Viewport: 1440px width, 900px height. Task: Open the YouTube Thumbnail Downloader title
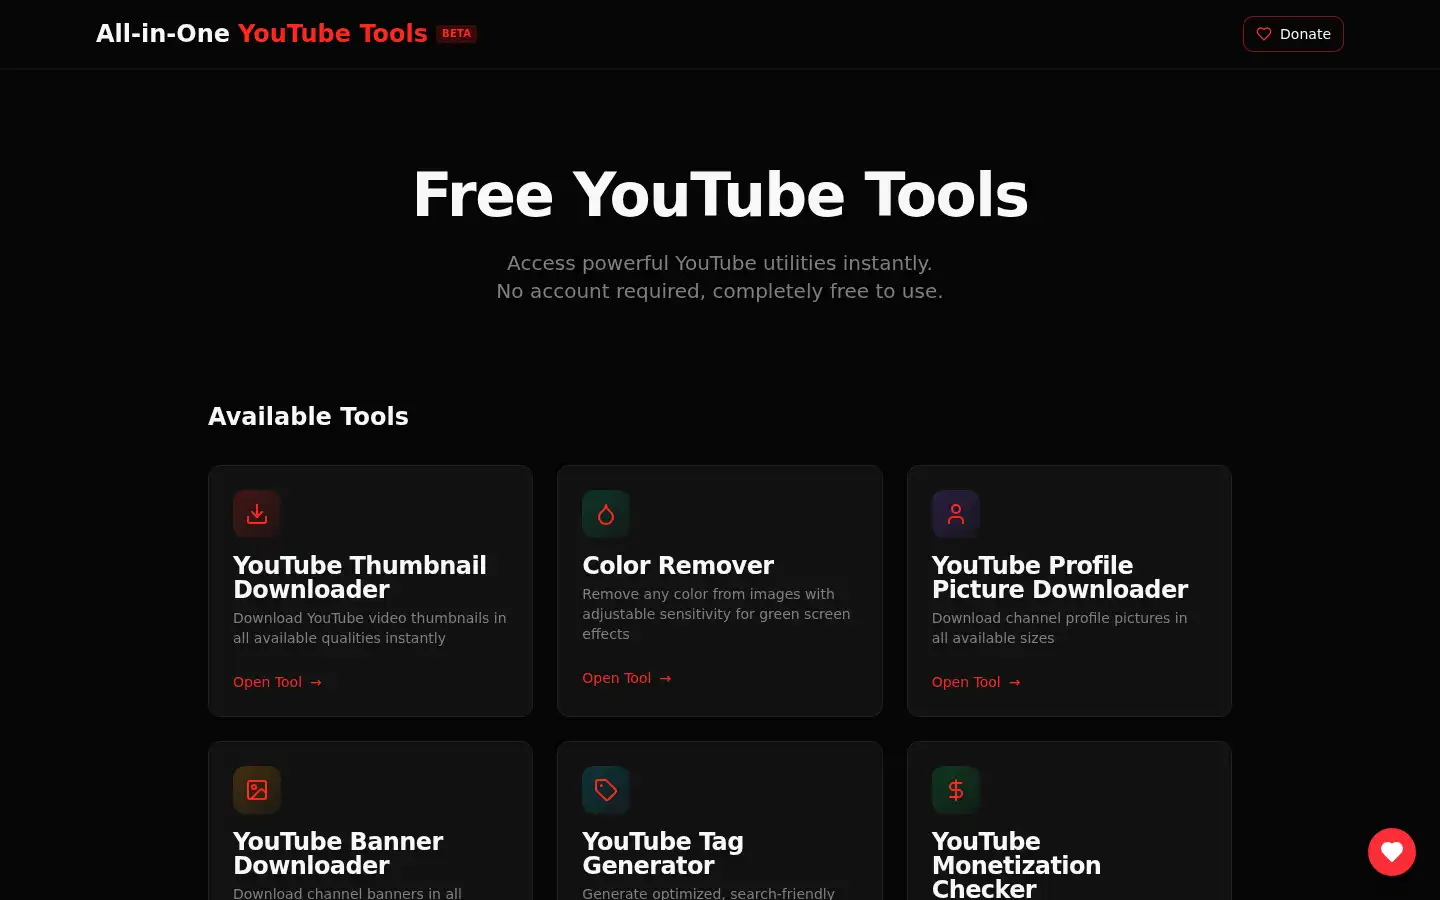360,577
